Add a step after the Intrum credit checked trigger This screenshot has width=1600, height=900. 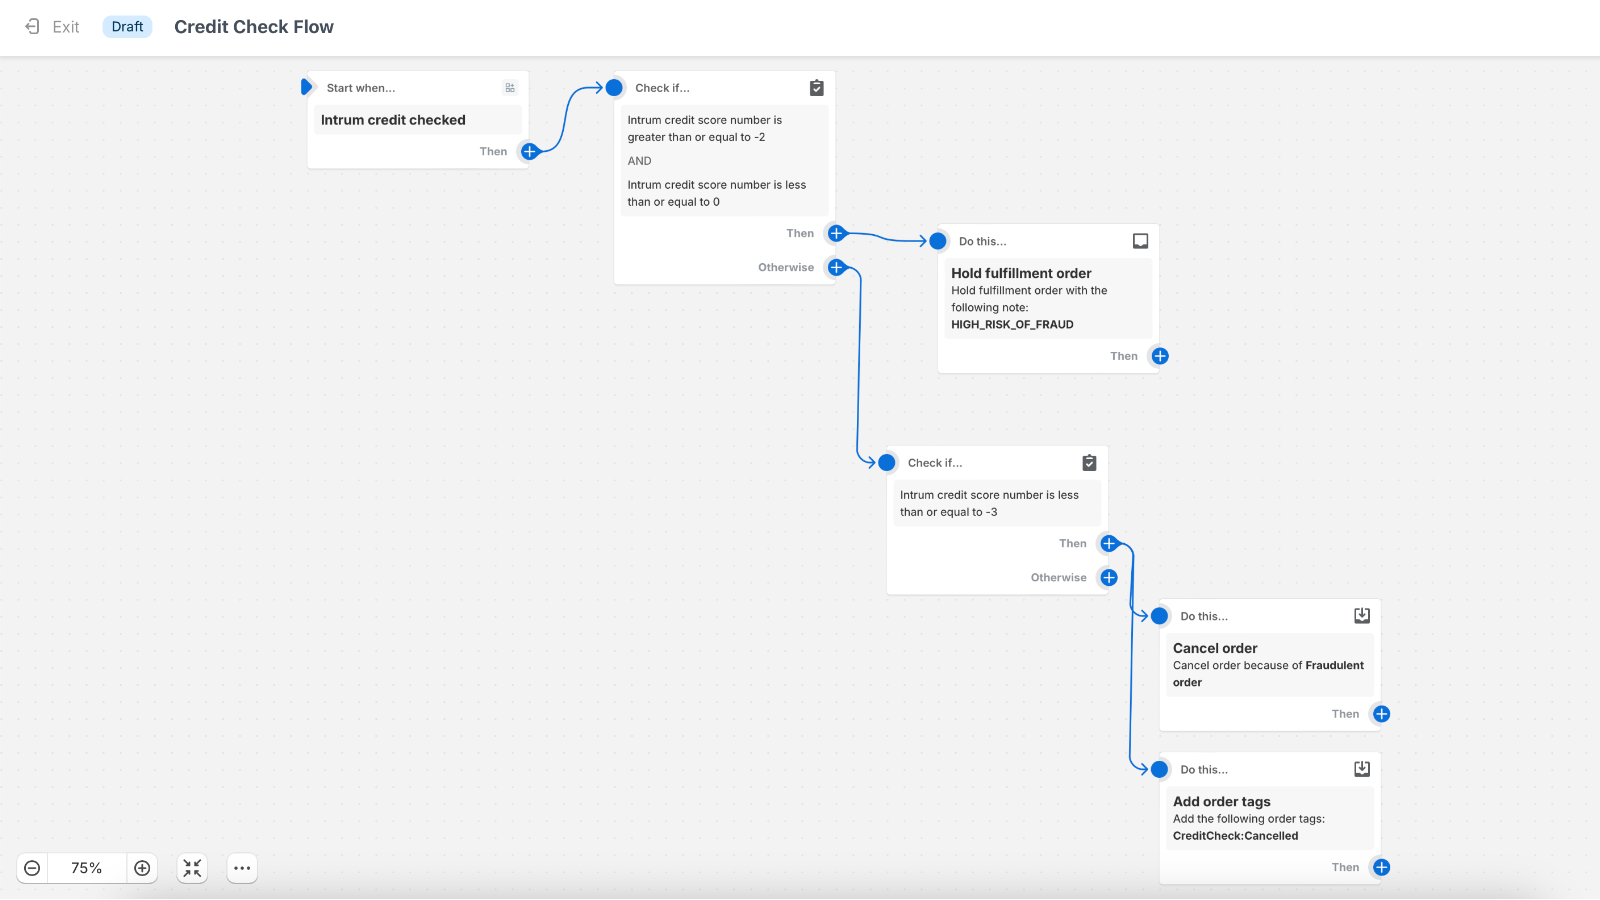[x=529, y=151]
